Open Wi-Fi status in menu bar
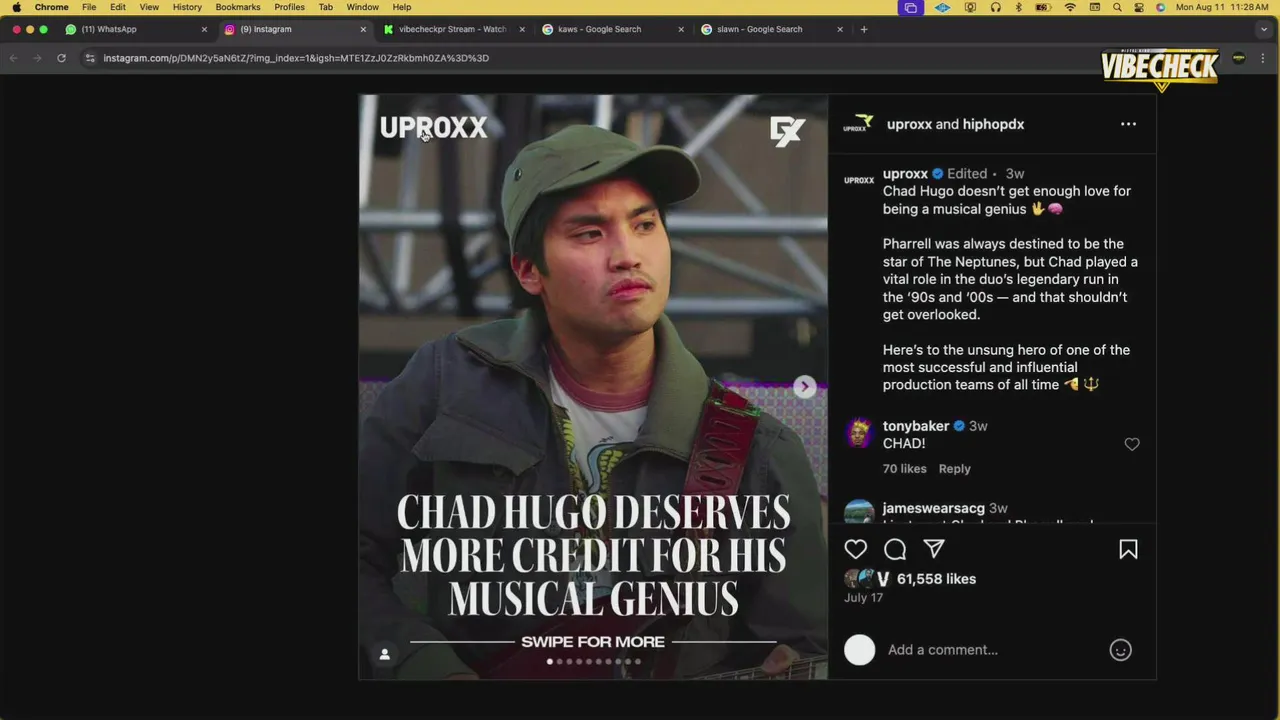The height and width of the screenshot is (720, 1280). point(1070,7)
